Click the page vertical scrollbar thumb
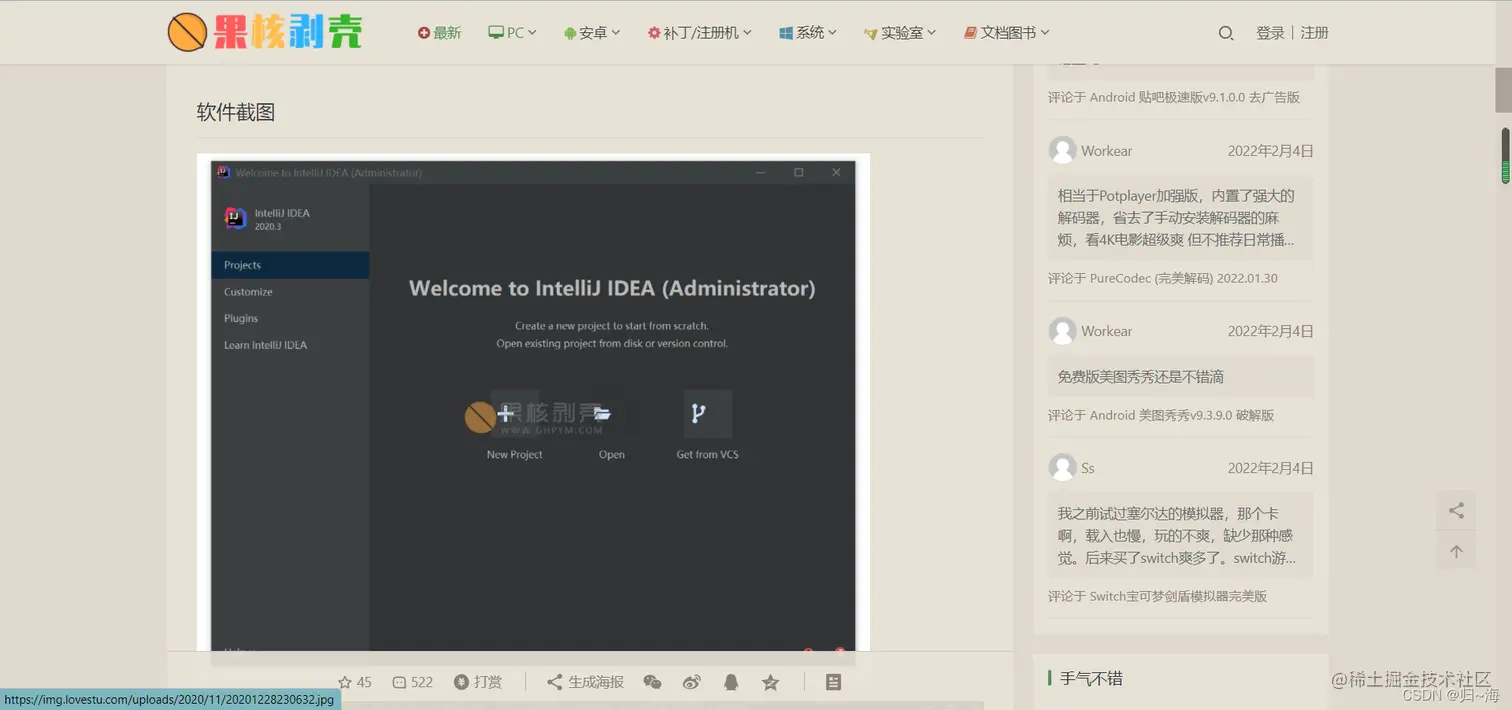Image resolution: width=1512 pixels, height=710 pixels. (1503, 90)
